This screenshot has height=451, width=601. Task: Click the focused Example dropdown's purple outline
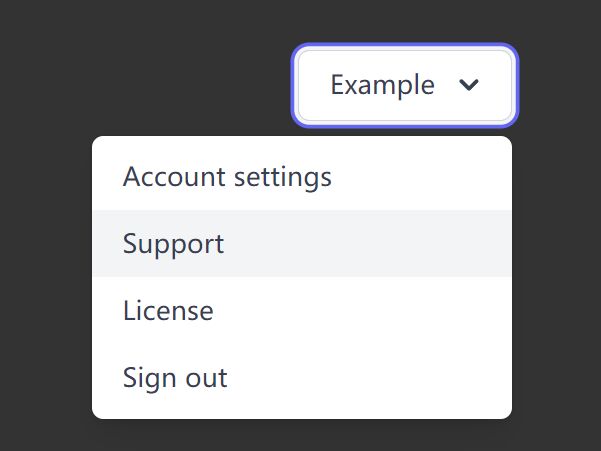(x=405, y=45)
